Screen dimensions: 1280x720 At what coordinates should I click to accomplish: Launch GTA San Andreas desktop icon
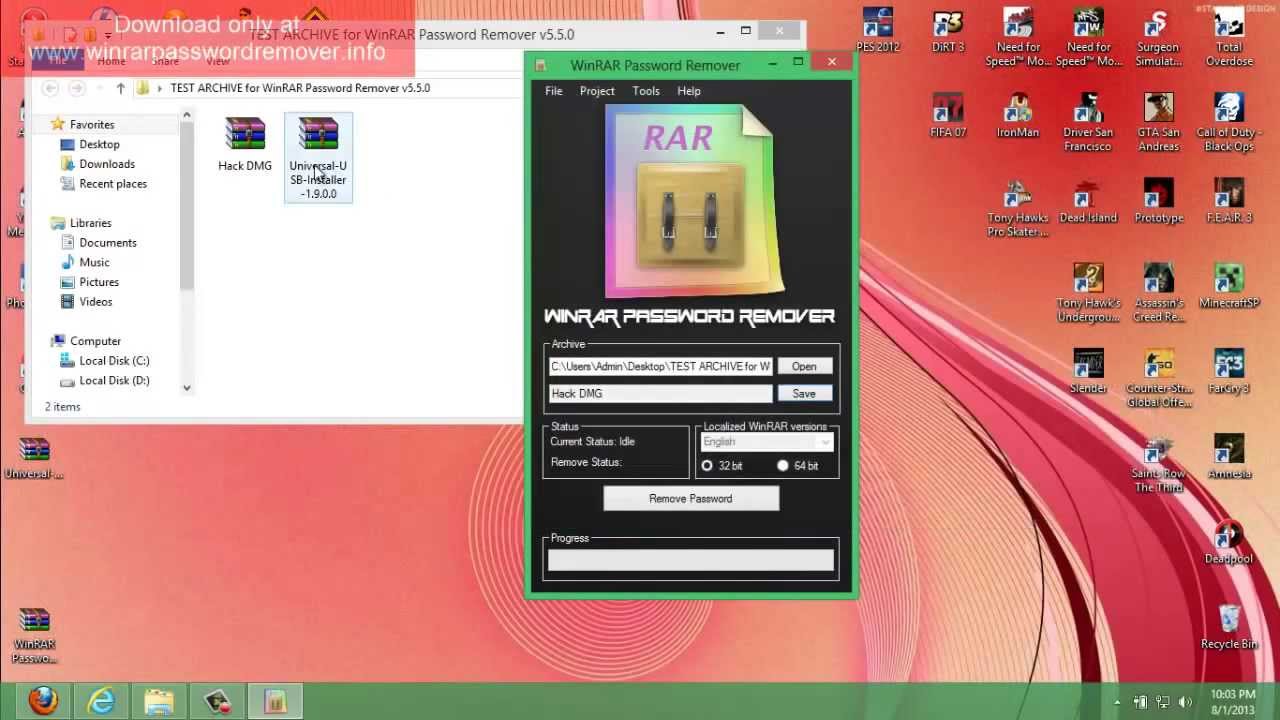click(1158, 123)
